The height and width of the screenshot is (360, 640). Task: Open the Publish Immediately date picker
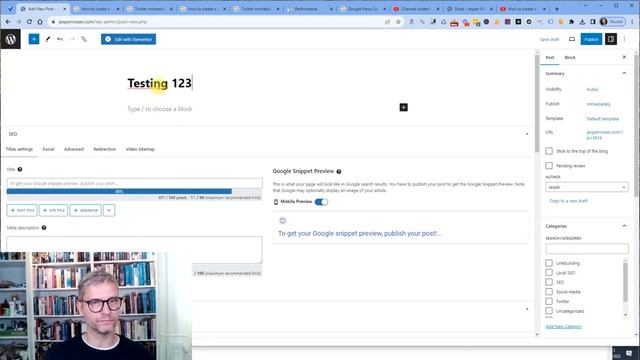(598, 104)
